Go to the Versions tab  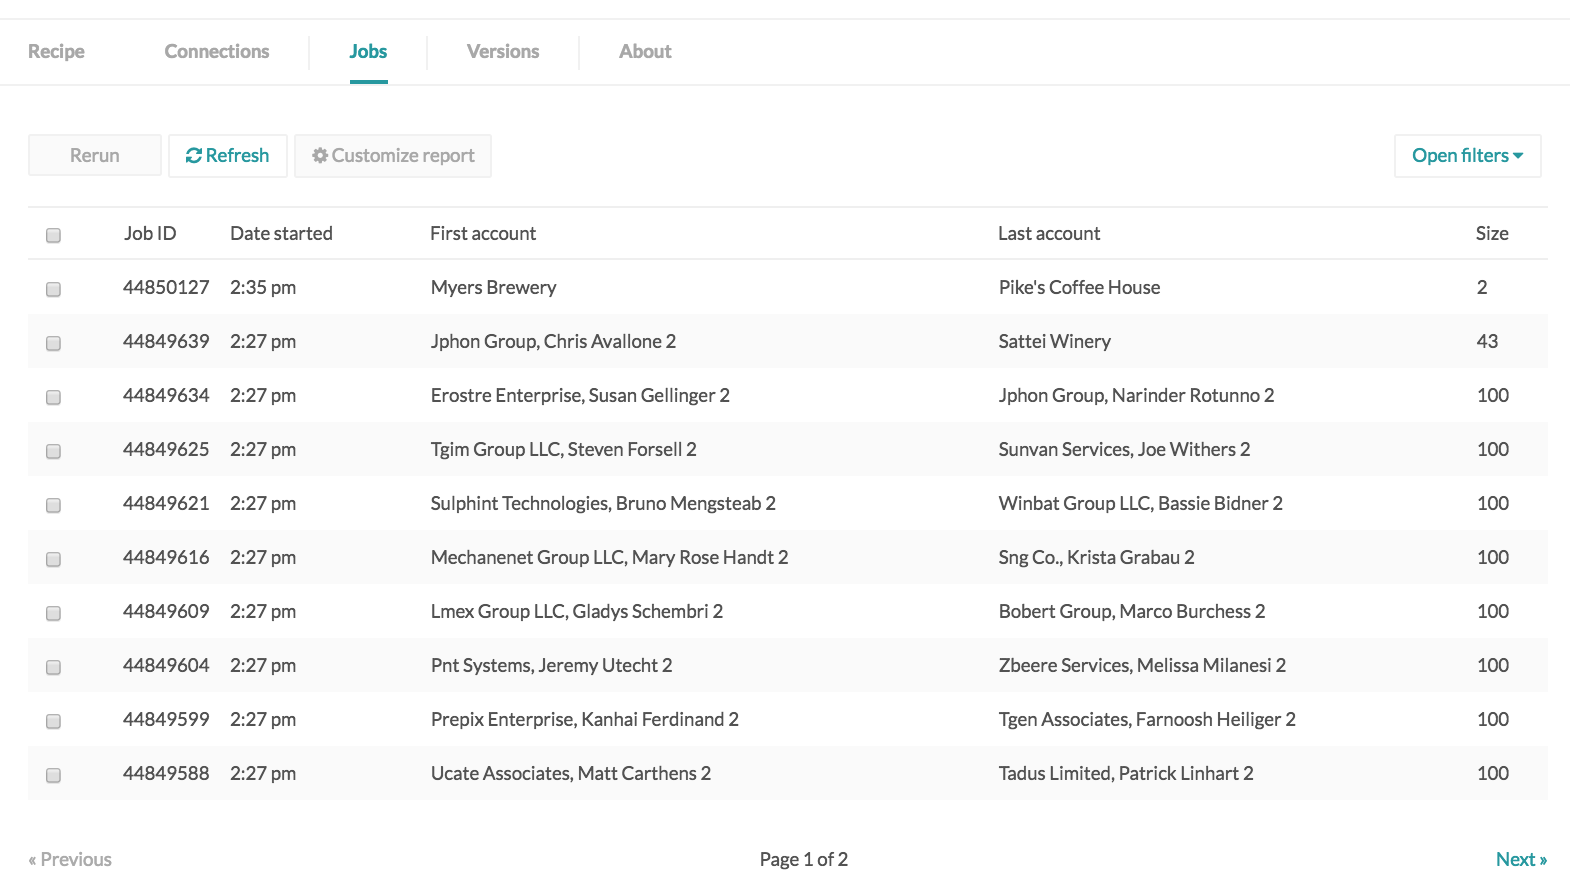pyautogui.click(x=502, y=52)
